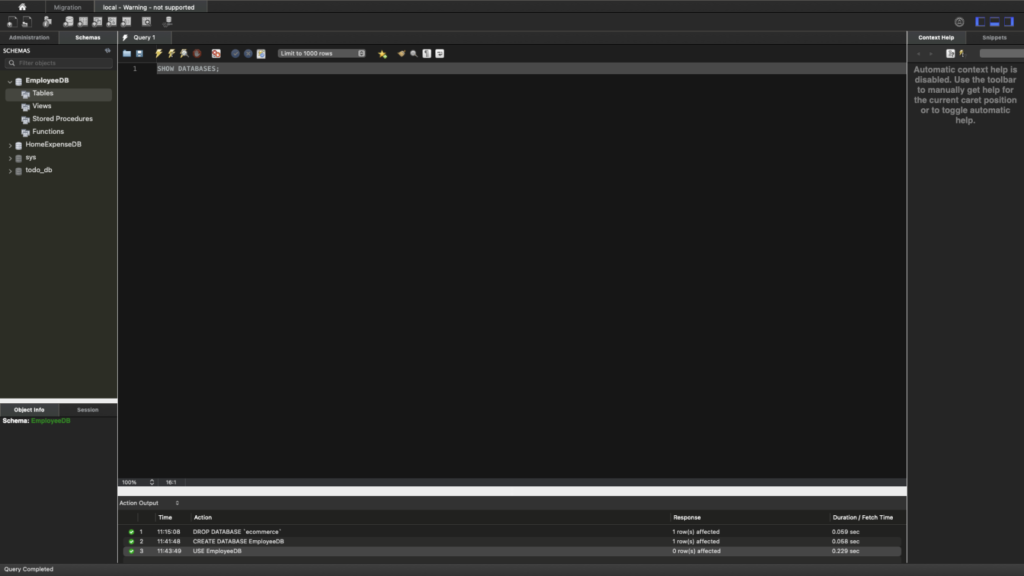
Task: Open the Limit to 1000 rows dropdown
Action: [321, 53]
